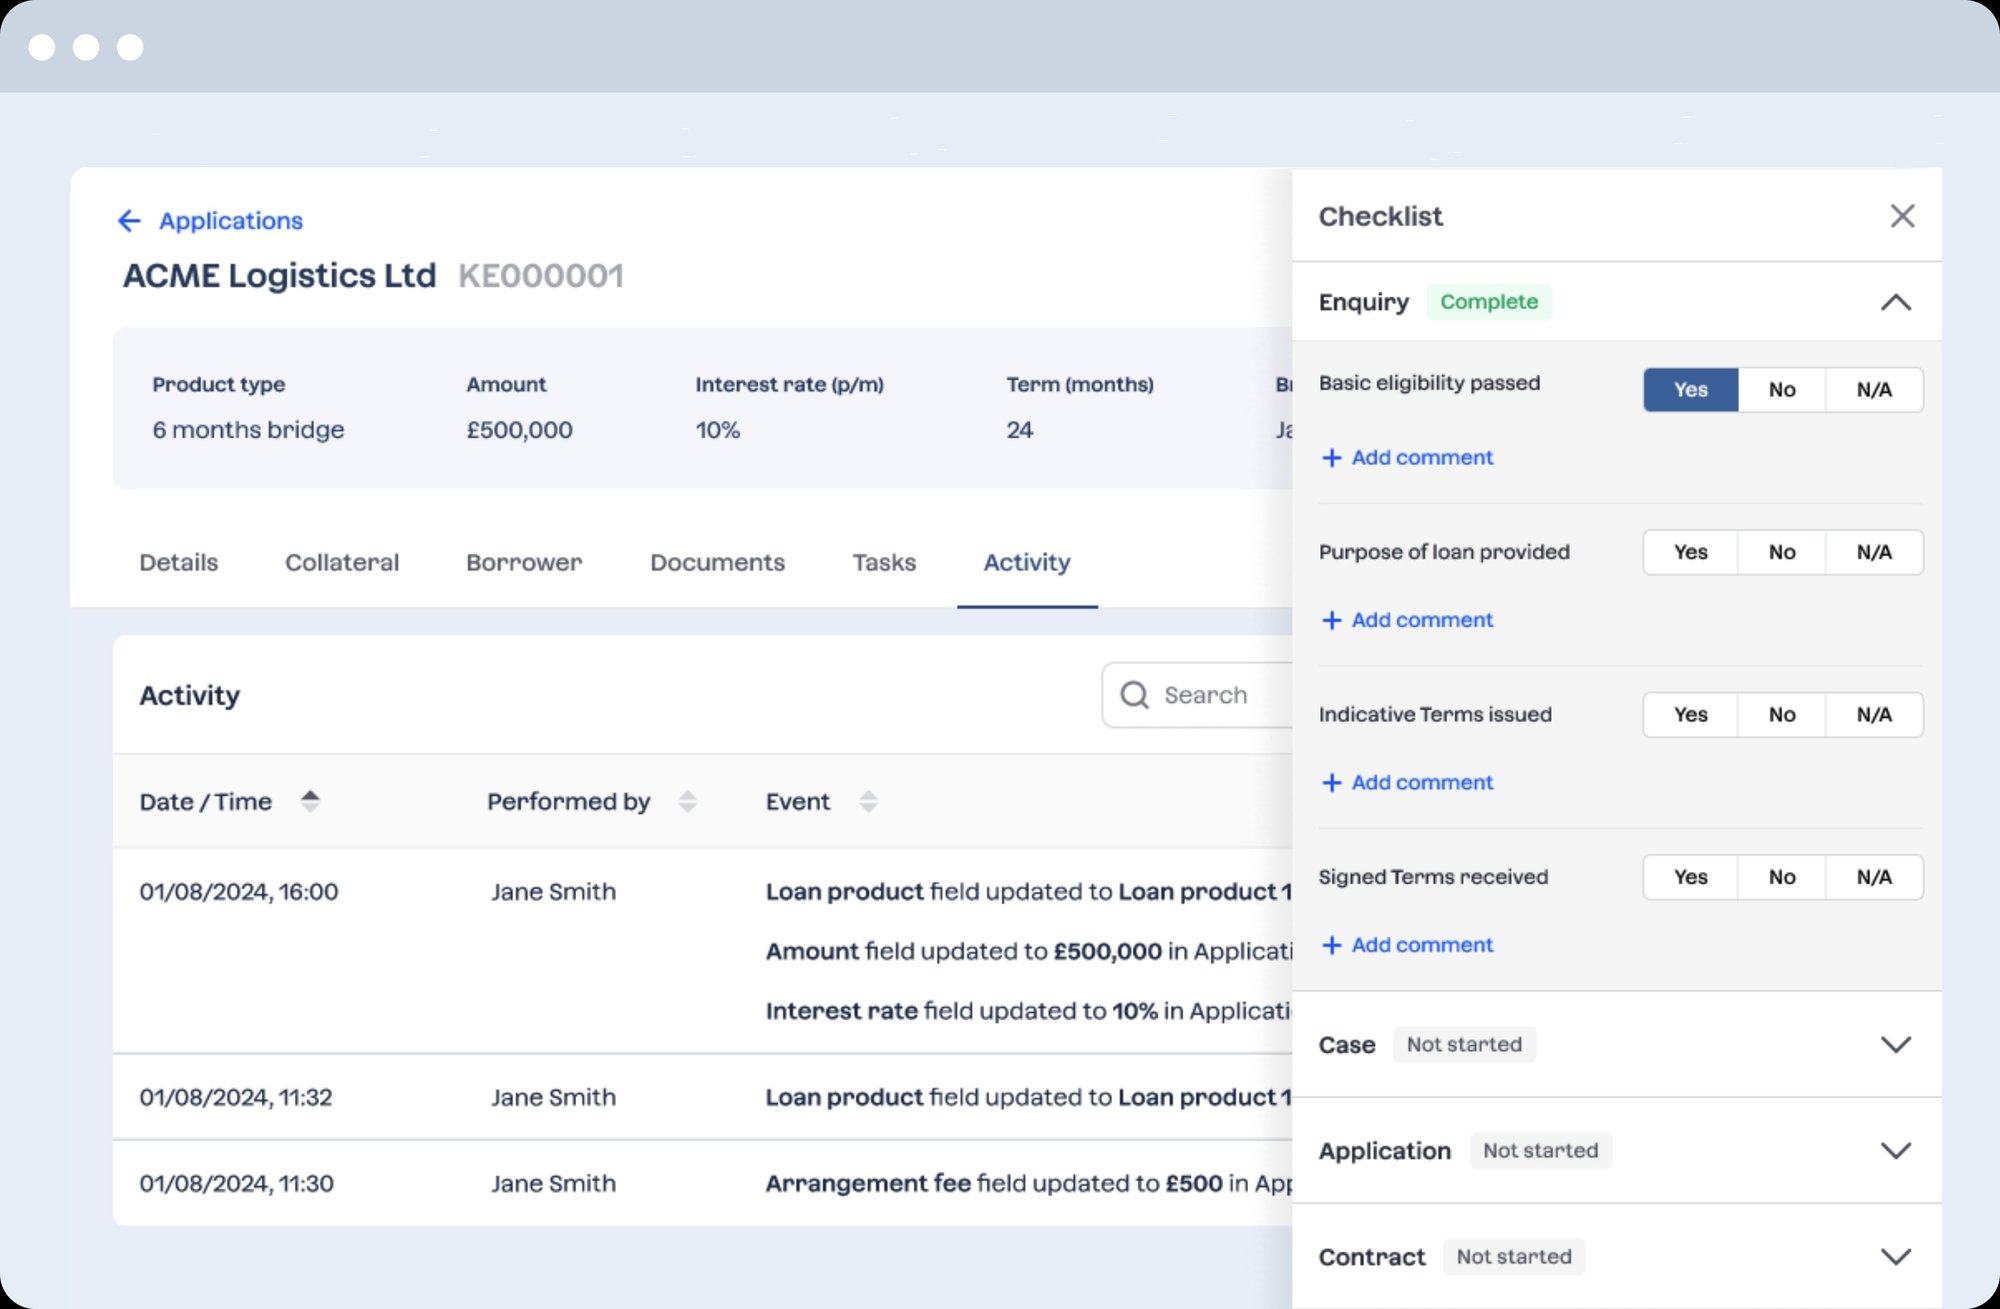The image size is (2000, 1309).
Task: Expand the Case section chevron
Action: 1895,1044
